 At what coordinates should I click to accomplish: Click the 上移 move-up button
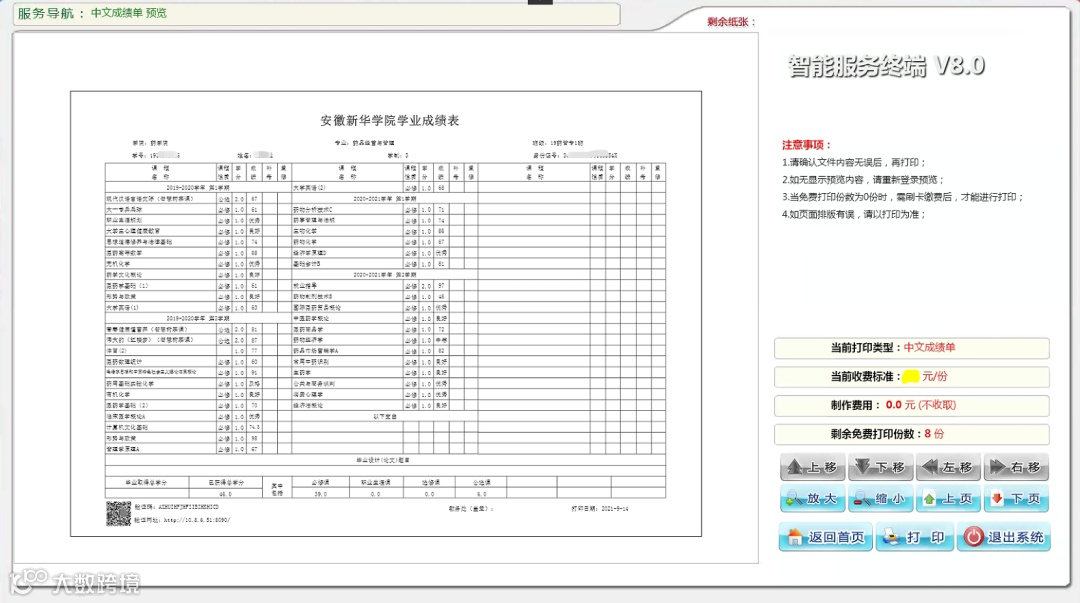(812, 467)
